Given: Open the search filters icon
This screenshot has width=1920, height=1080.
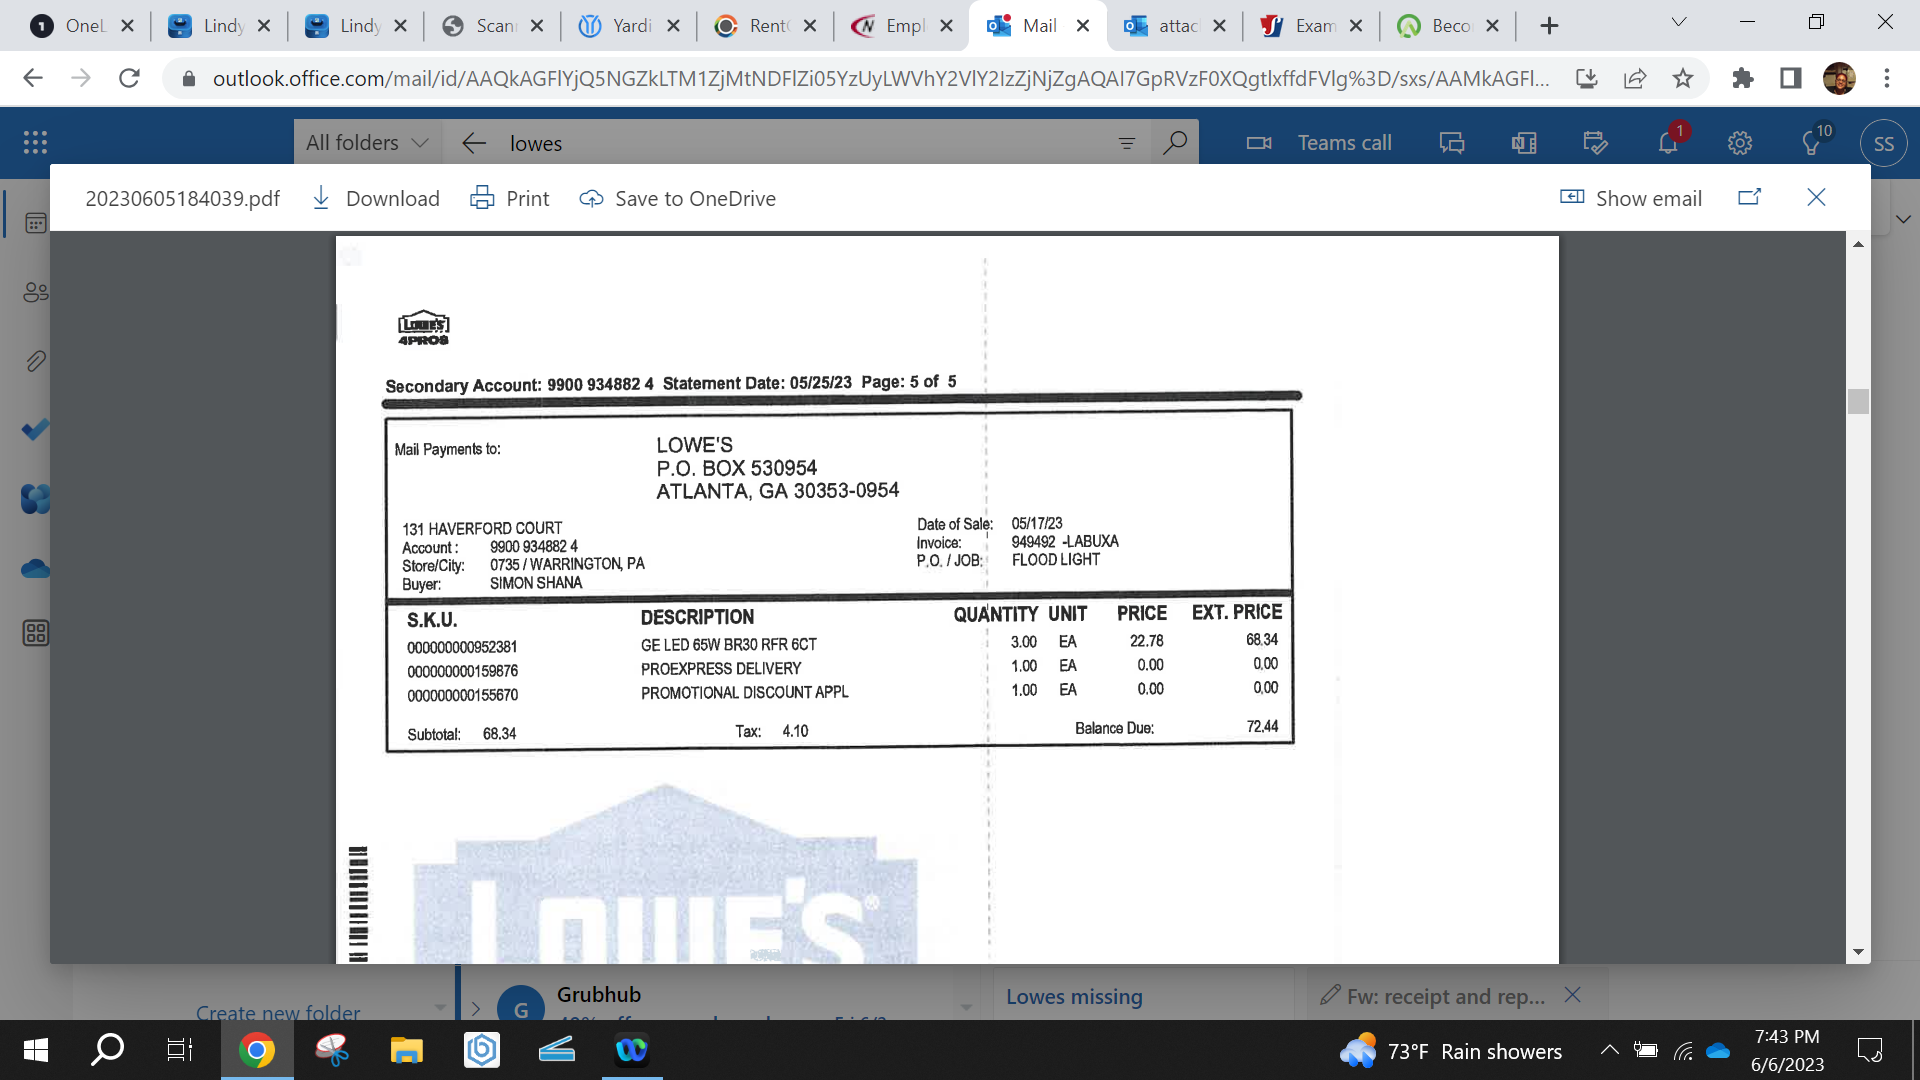Looking at the screenshot, I should click(x=1126, y=143).
